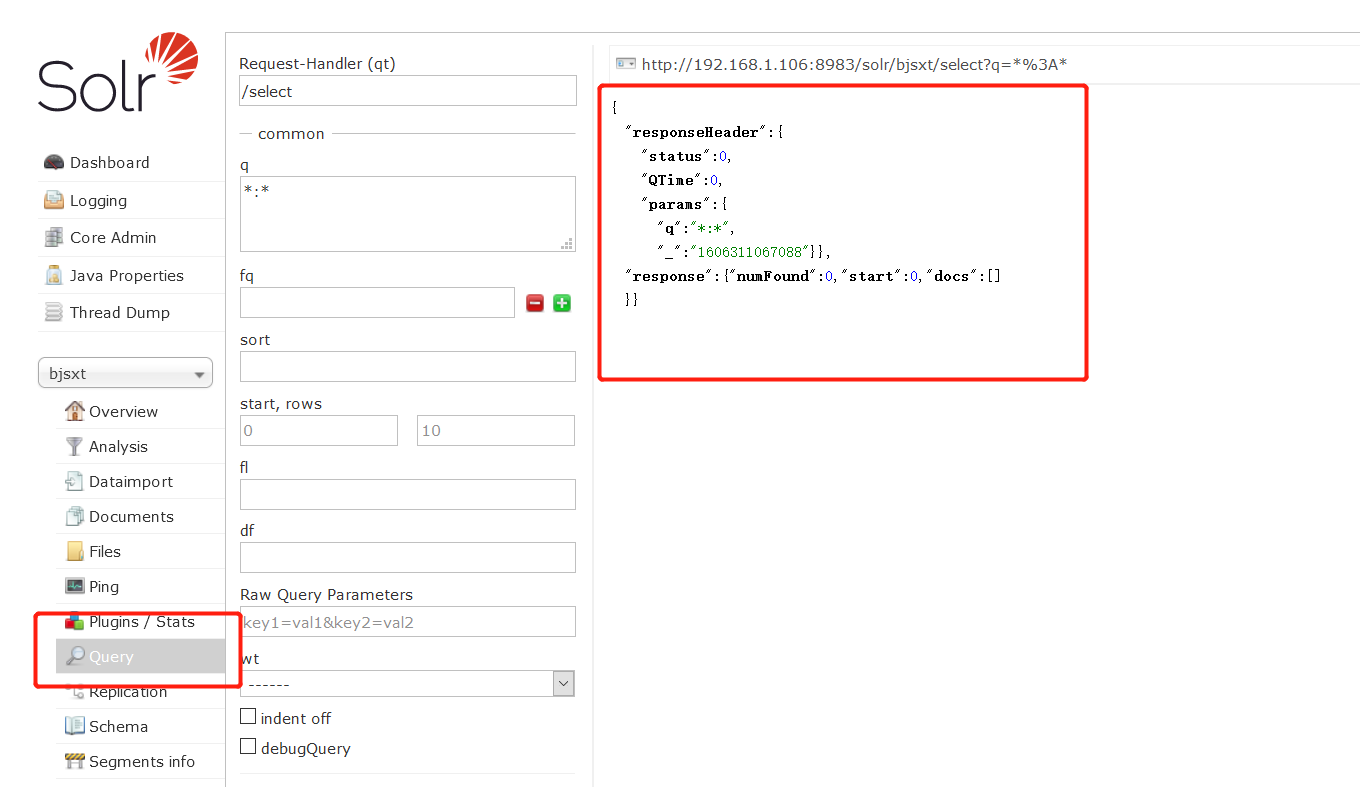Click the rows value field
This screenshot has width=1360, height=787.
point(496,430)
